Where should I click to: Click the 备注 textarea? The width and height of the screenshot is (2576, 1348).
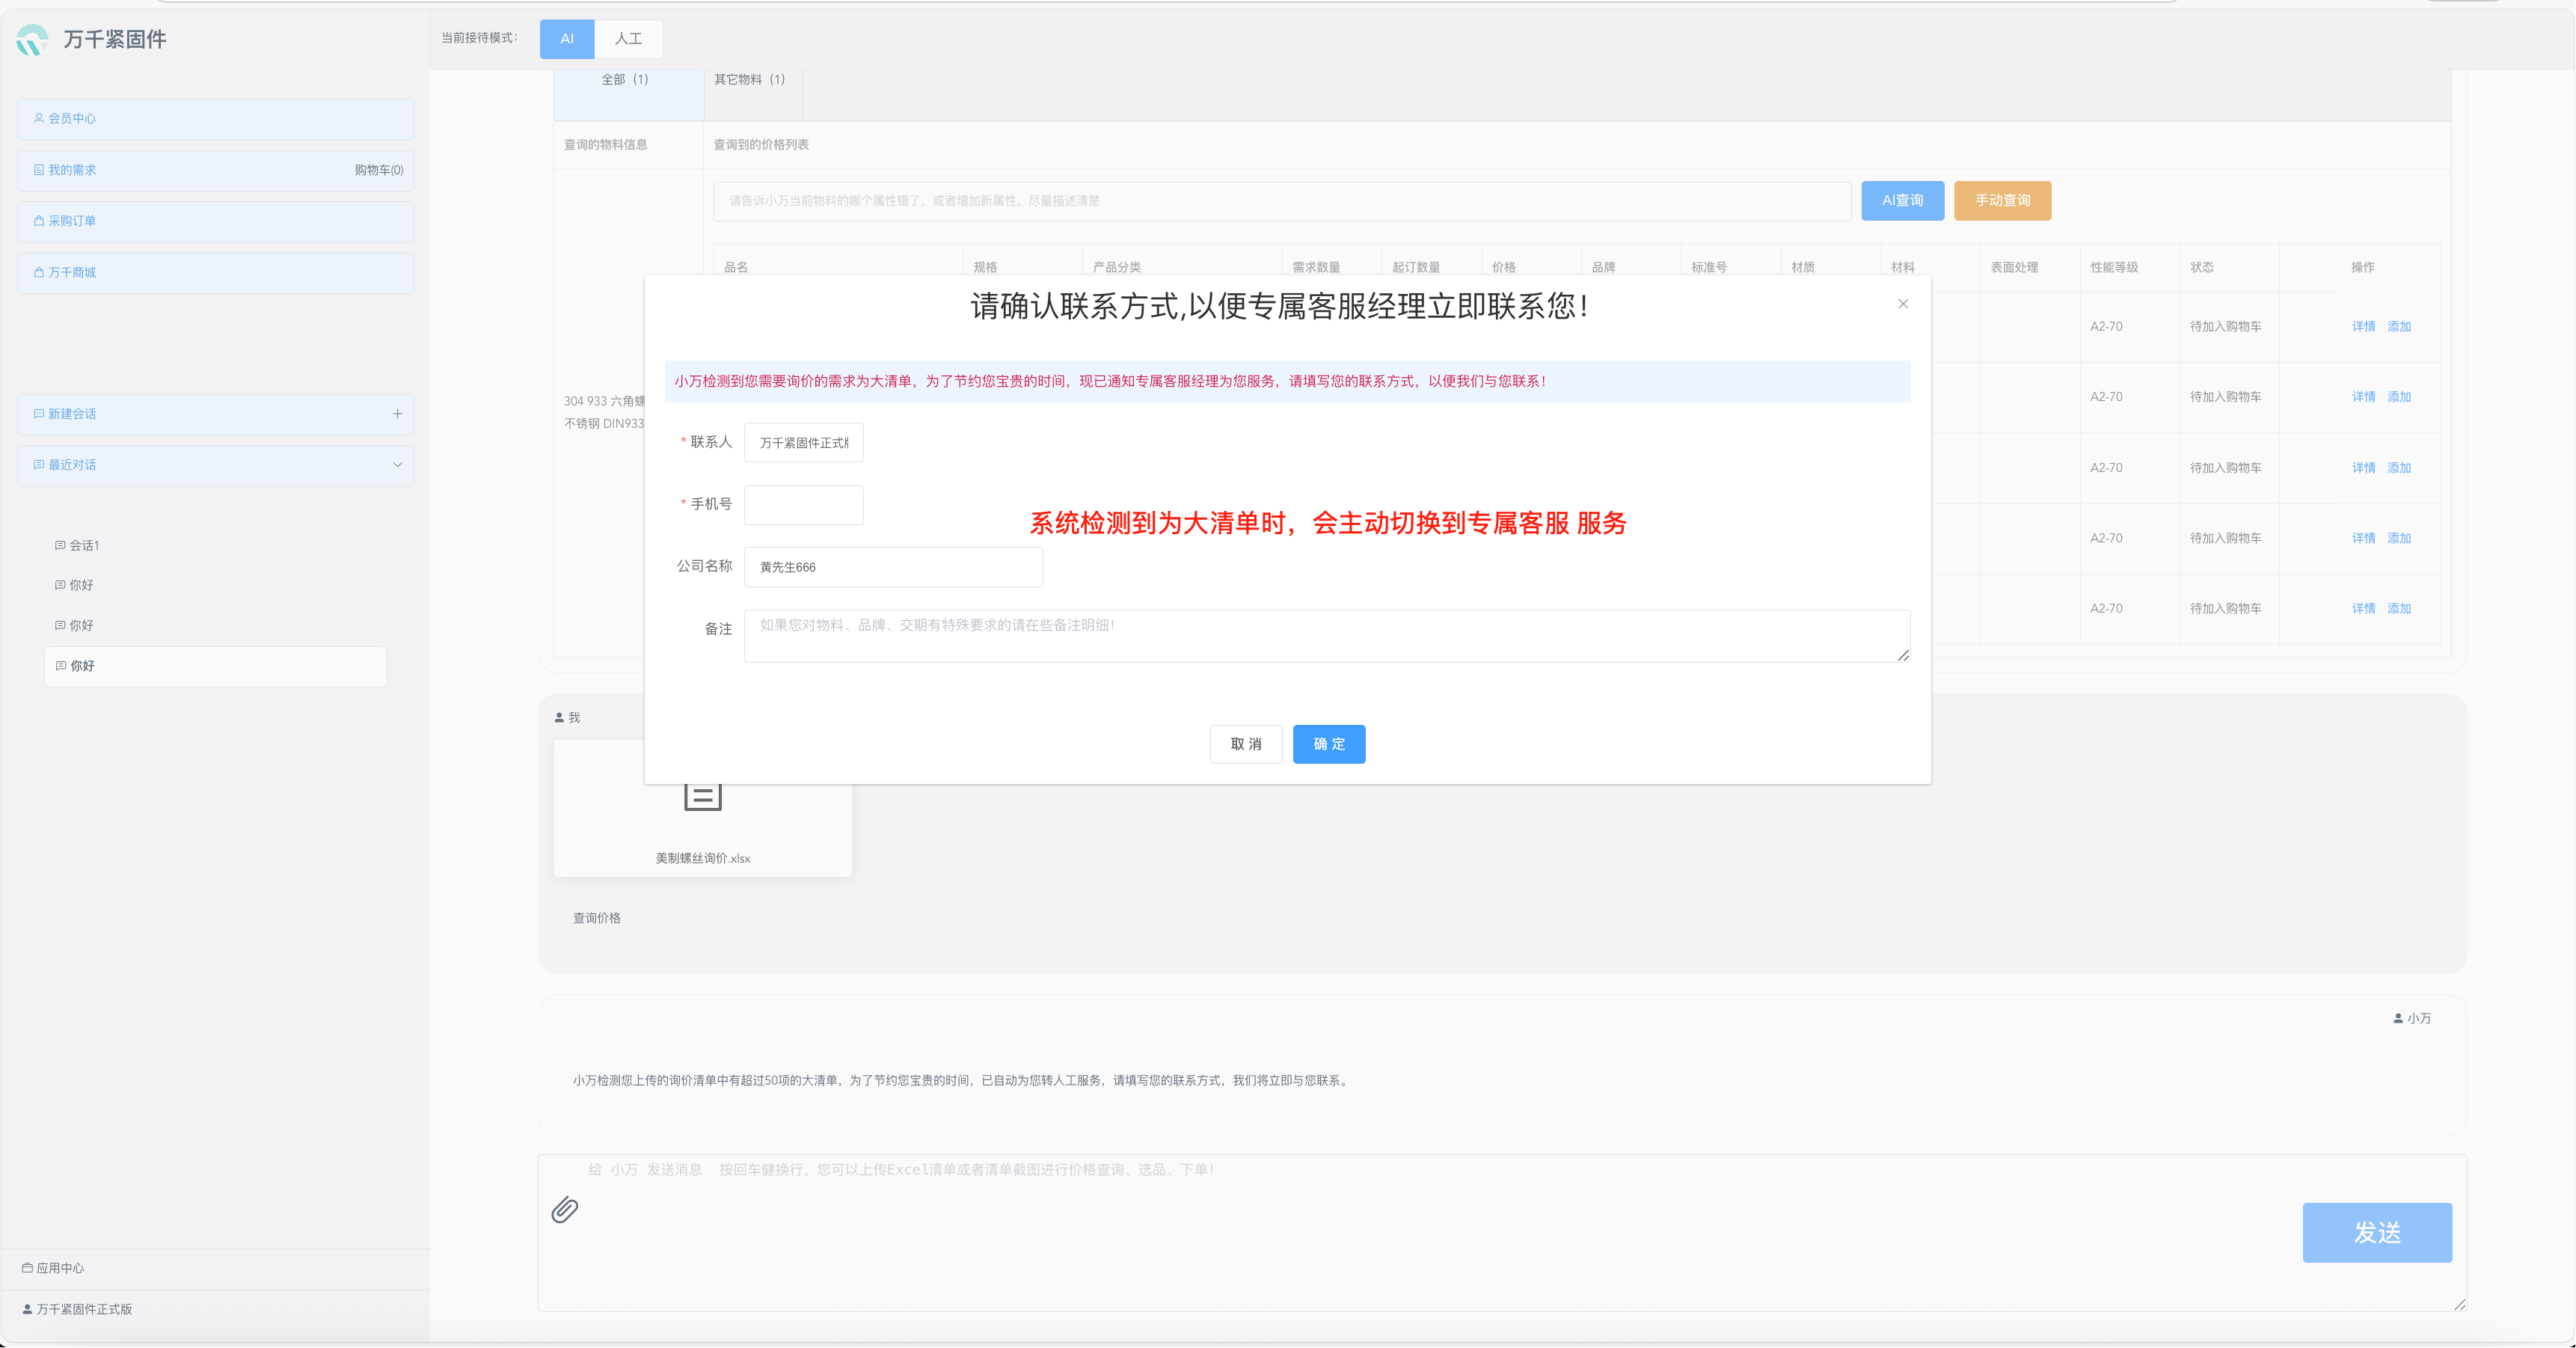click(x=1326, y=636)
